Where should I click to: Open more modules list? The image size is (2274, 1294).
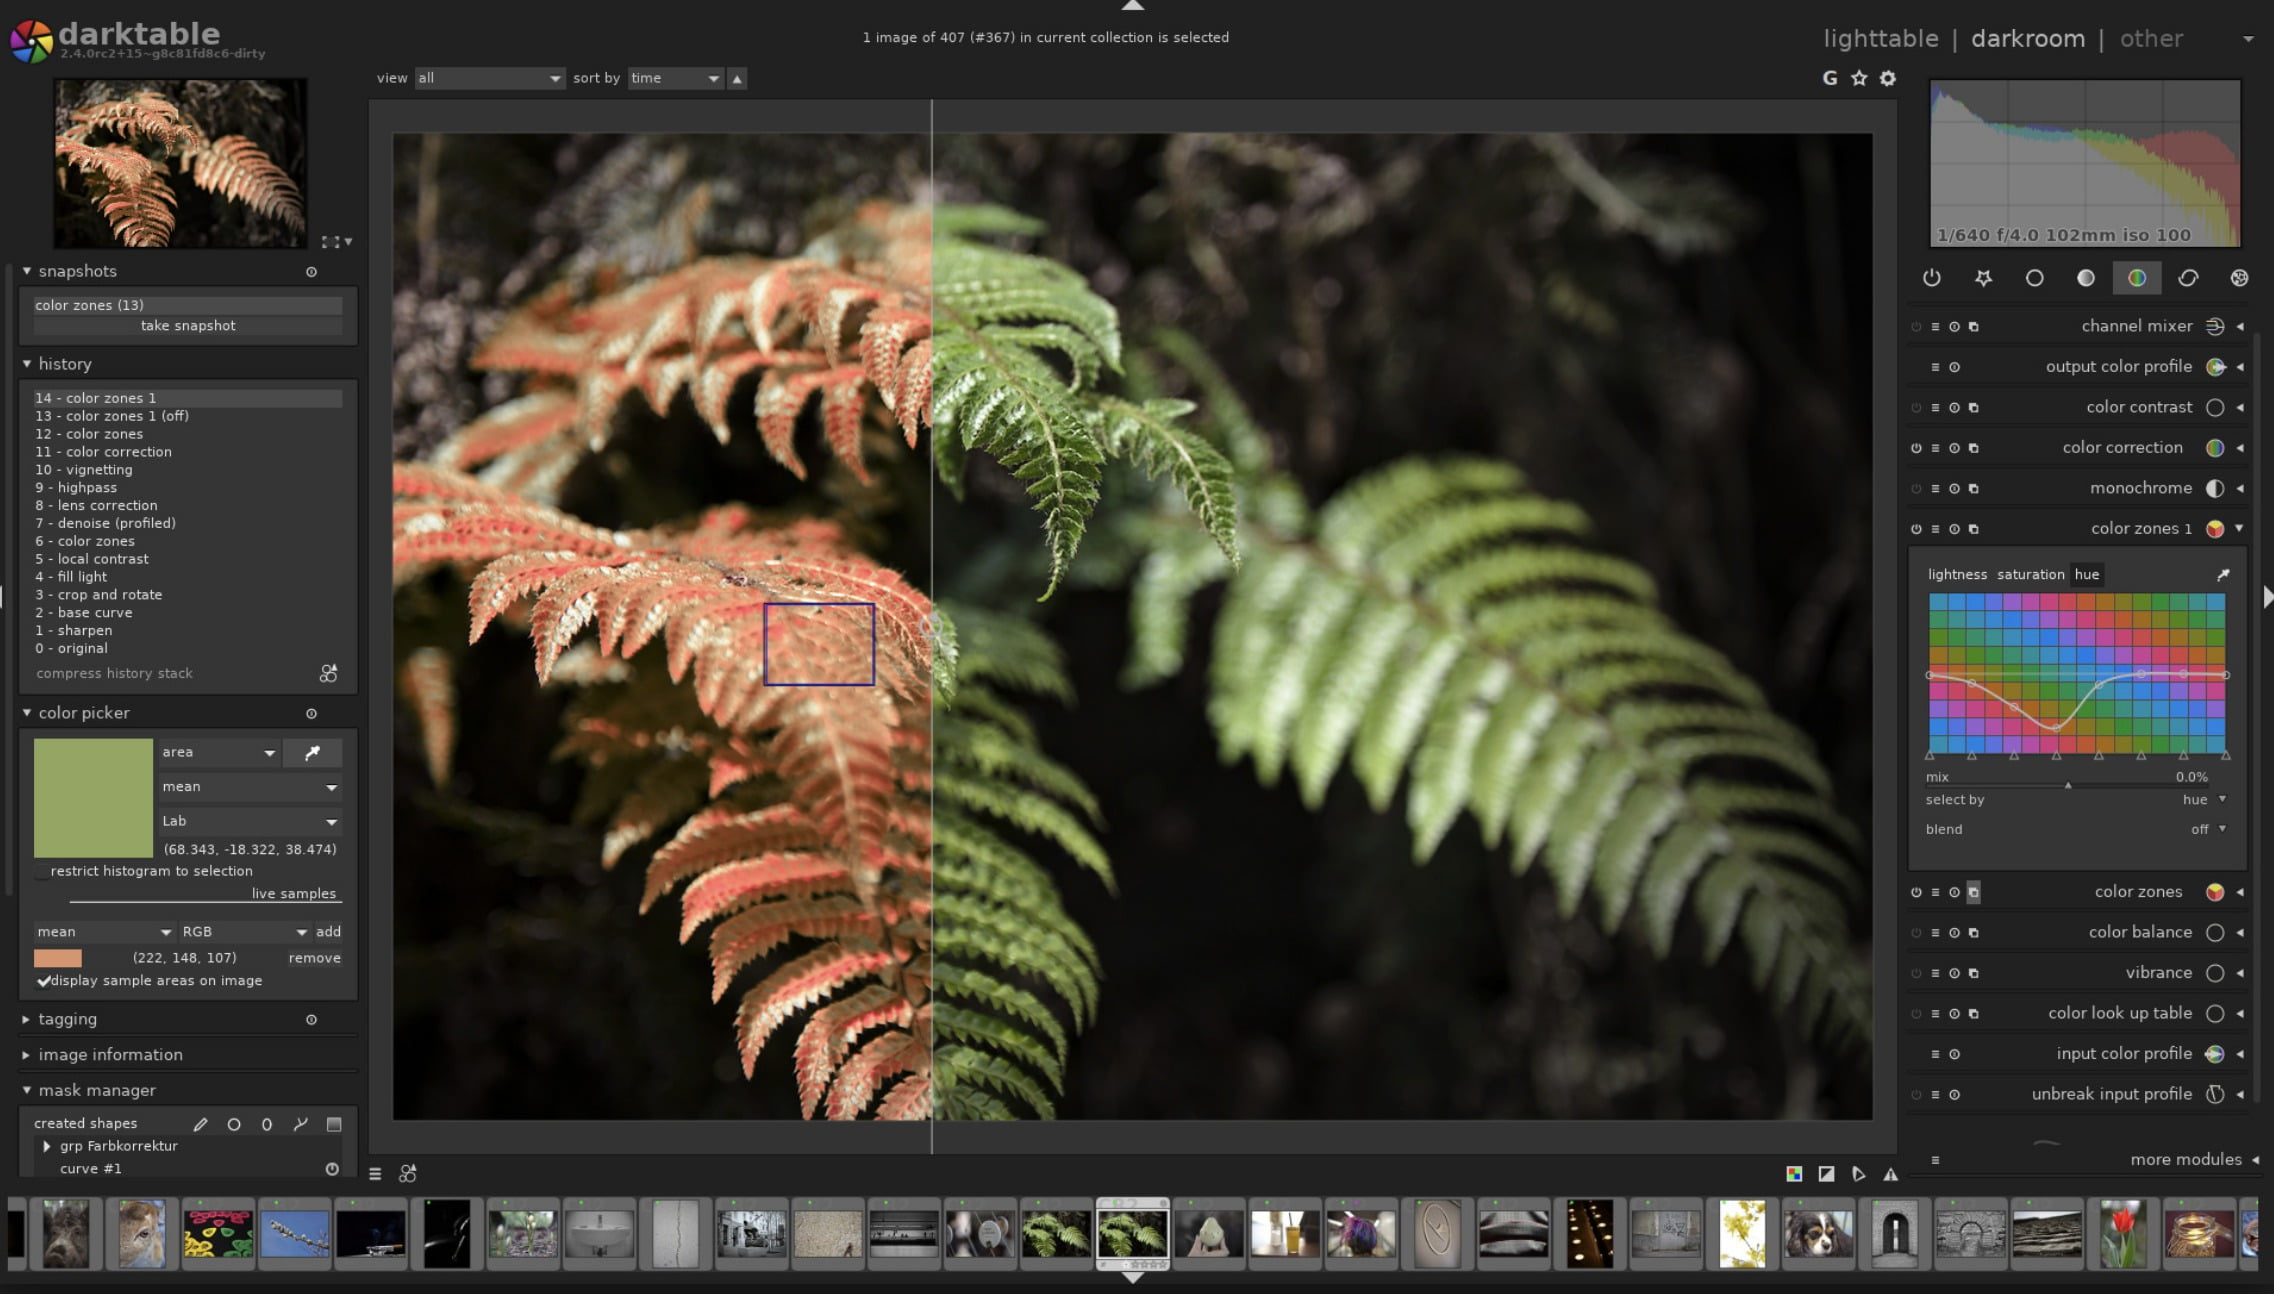click(2186, 1160)
